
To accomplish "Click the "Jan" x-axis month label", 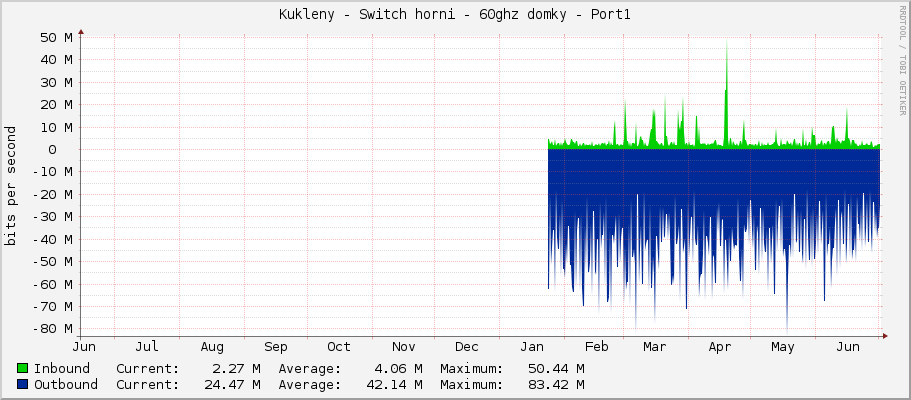I will coord(532,347).
